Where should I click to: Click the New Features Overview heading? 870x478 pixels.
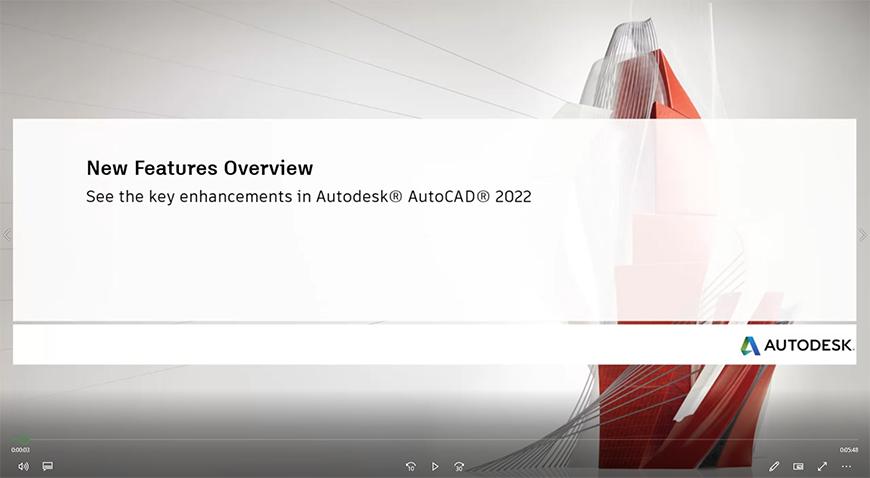pyautogui.click(x=200, y=168)
